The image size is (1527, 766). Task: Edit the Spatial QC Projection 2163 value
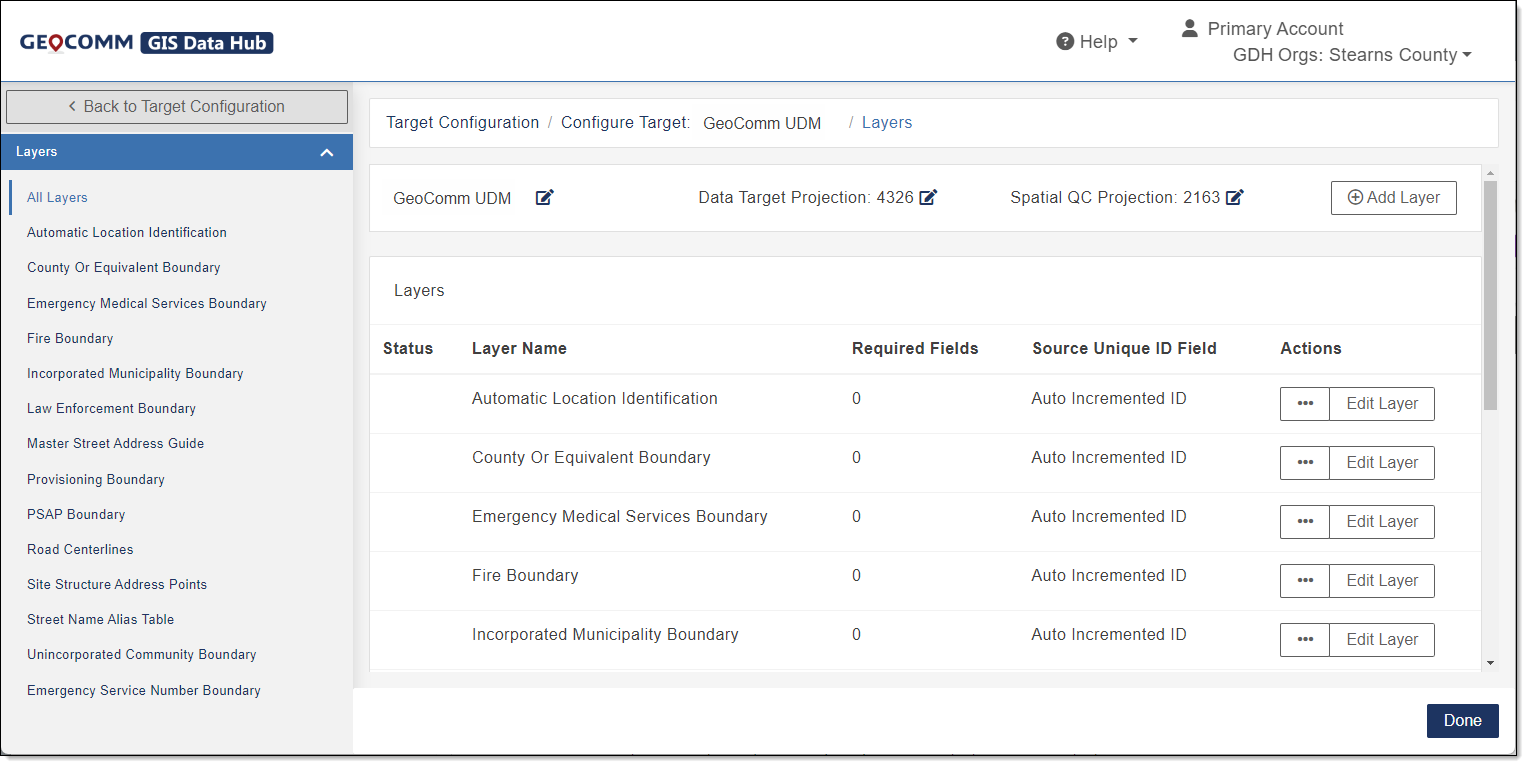(x=1235, y=197)
